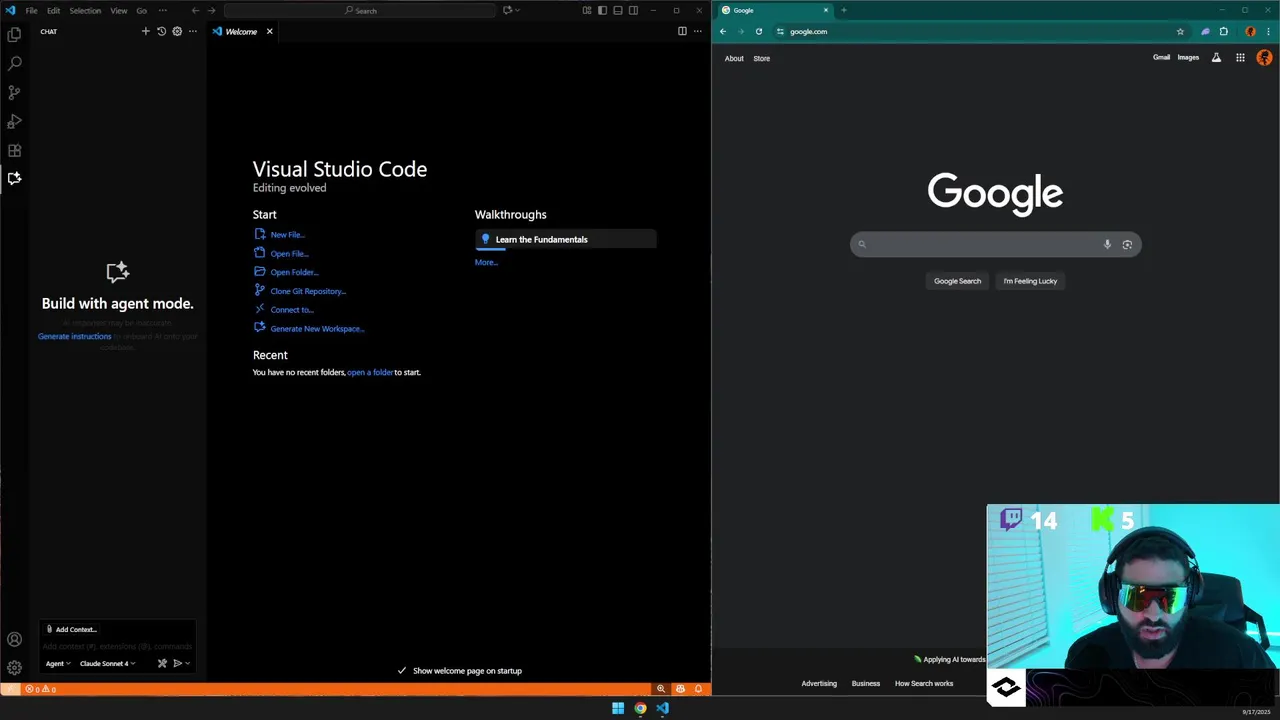Viewport: 1280px width, 720px height.
Task: Open the Copilot chat menu in title bar
Action: tap(511, 10)
